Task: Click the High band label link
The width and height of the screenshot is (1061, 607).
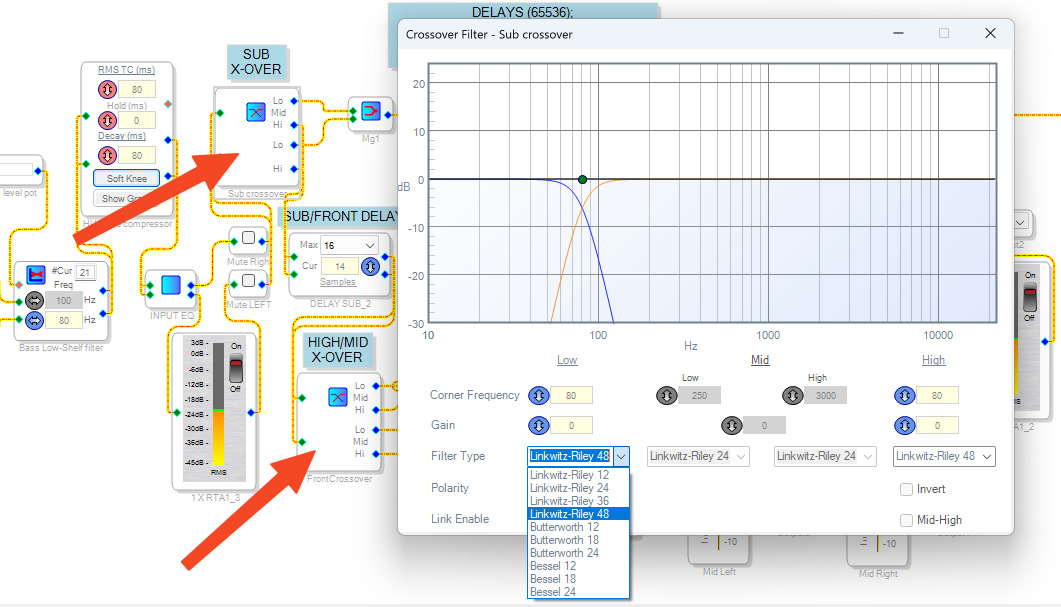Action: 933,360
